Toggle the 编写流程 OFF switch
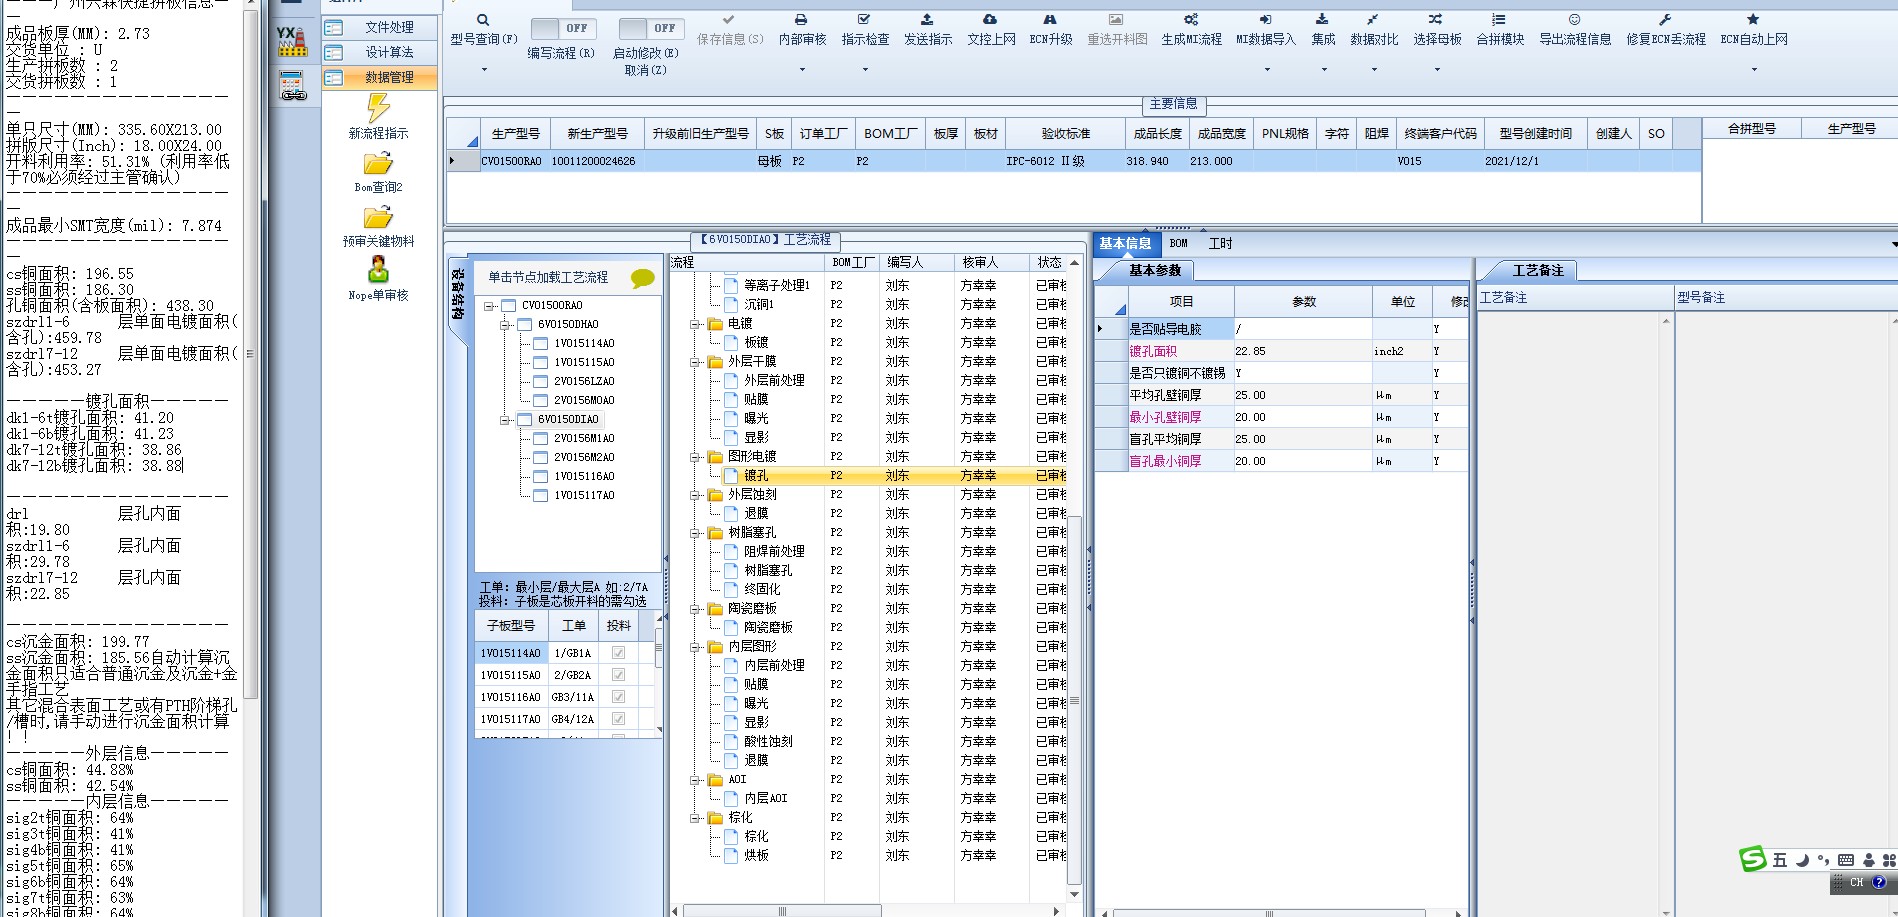Screen dimensions: 1898x917 tap(564, 29)
